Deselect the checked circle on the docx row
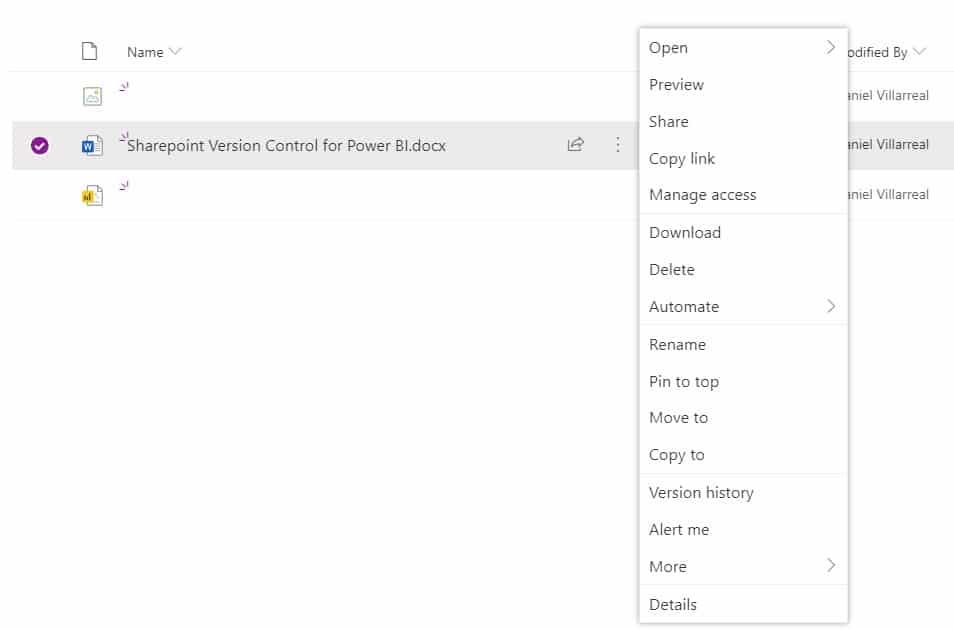This screenshot has height=629, width=954. (40, 145)
